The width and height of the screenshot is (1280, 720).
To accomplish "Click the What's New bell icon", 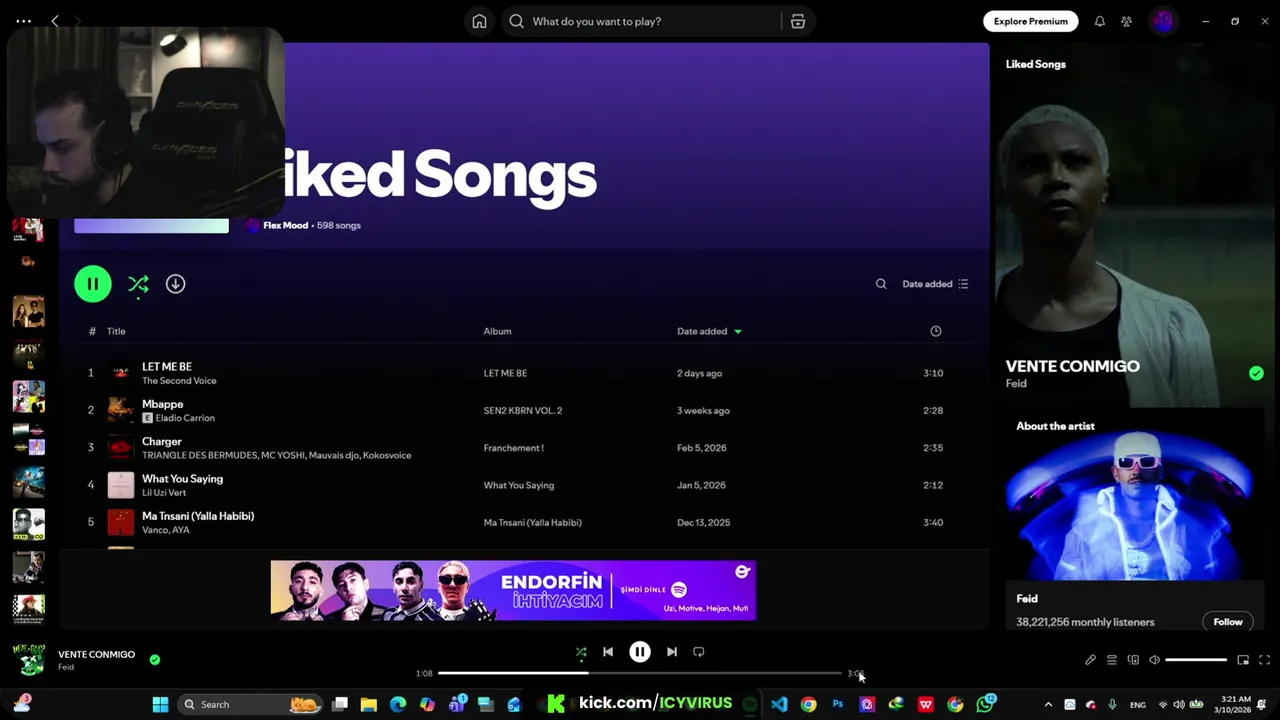I will point(1099,21).
